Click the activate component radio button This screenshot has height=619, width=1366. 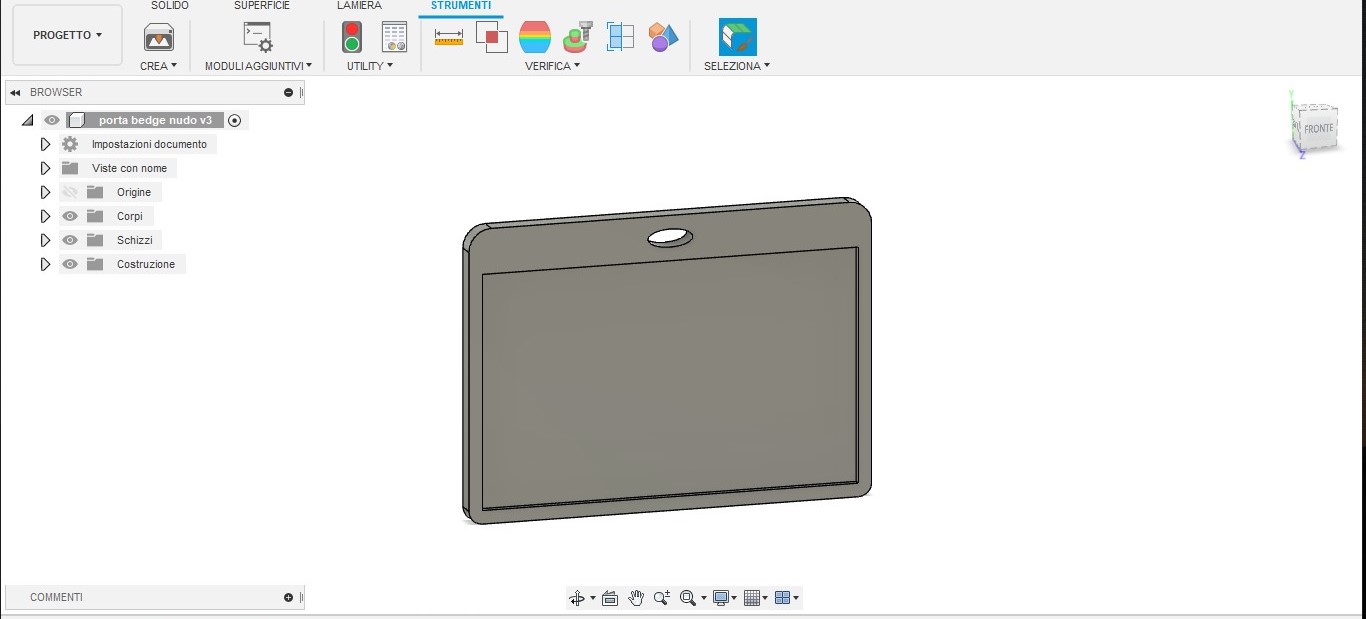click(235, 120)
